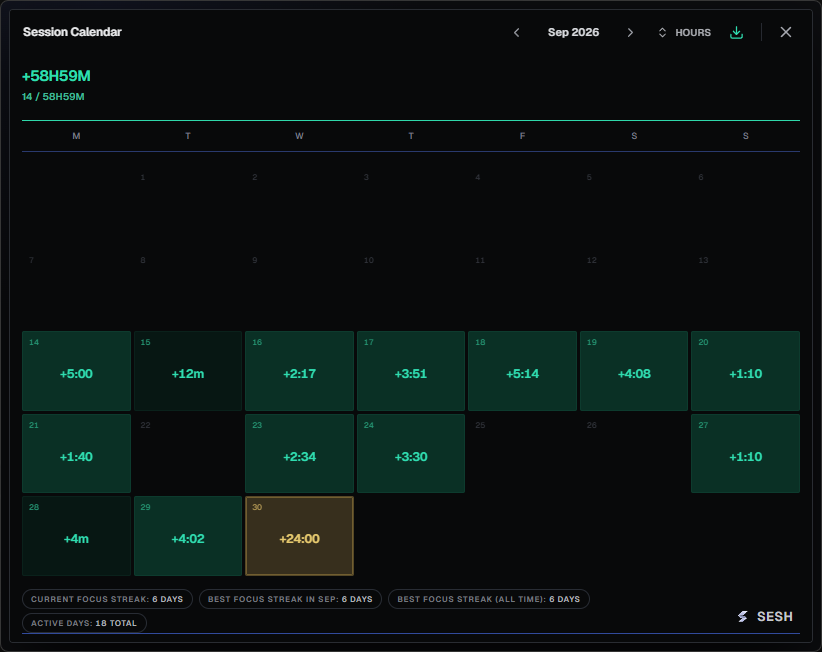Screen dimensions: 822x652
Task: Click the 14 / 58H59M summary
Action: tap(53, 96)
